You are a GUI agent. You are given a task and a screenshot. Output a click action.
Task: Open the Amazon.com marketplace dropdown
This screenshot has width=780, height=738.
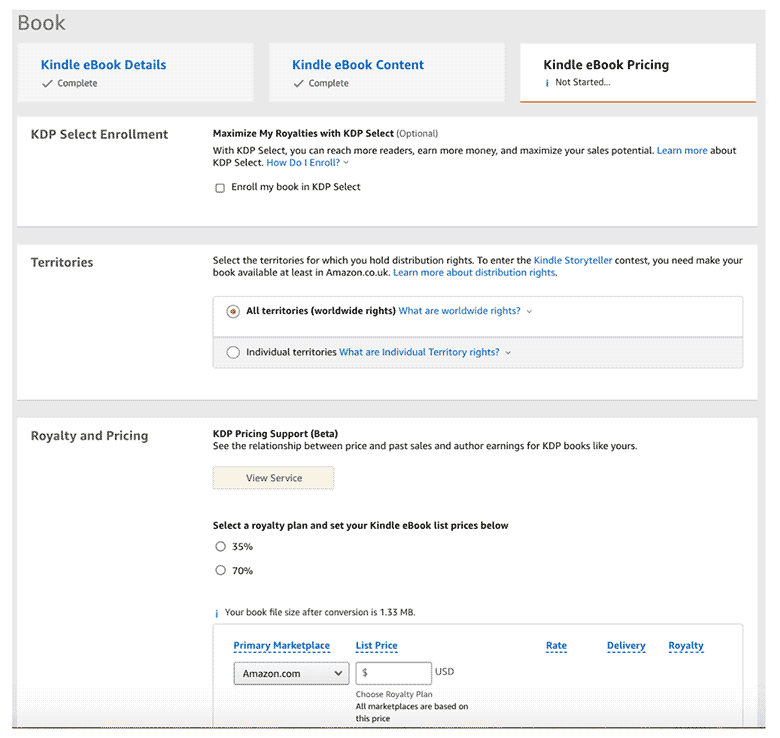coord(291,674)
